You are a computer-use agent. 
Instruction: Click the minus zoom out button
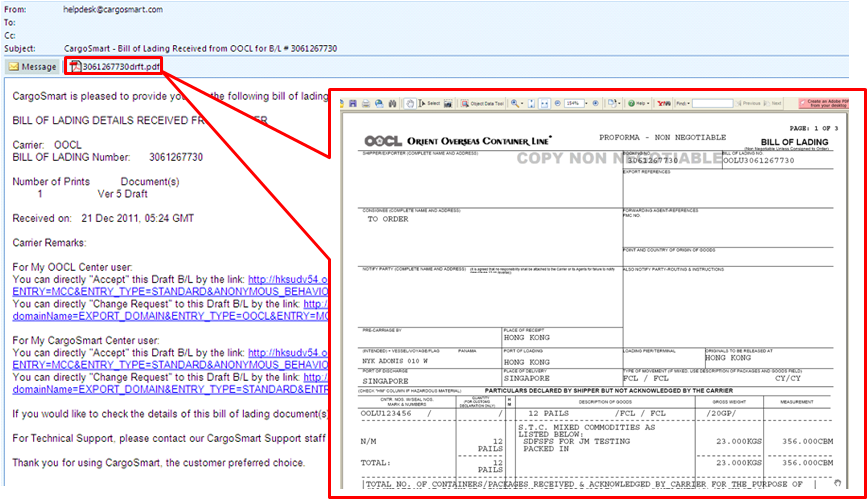point(560,103)
